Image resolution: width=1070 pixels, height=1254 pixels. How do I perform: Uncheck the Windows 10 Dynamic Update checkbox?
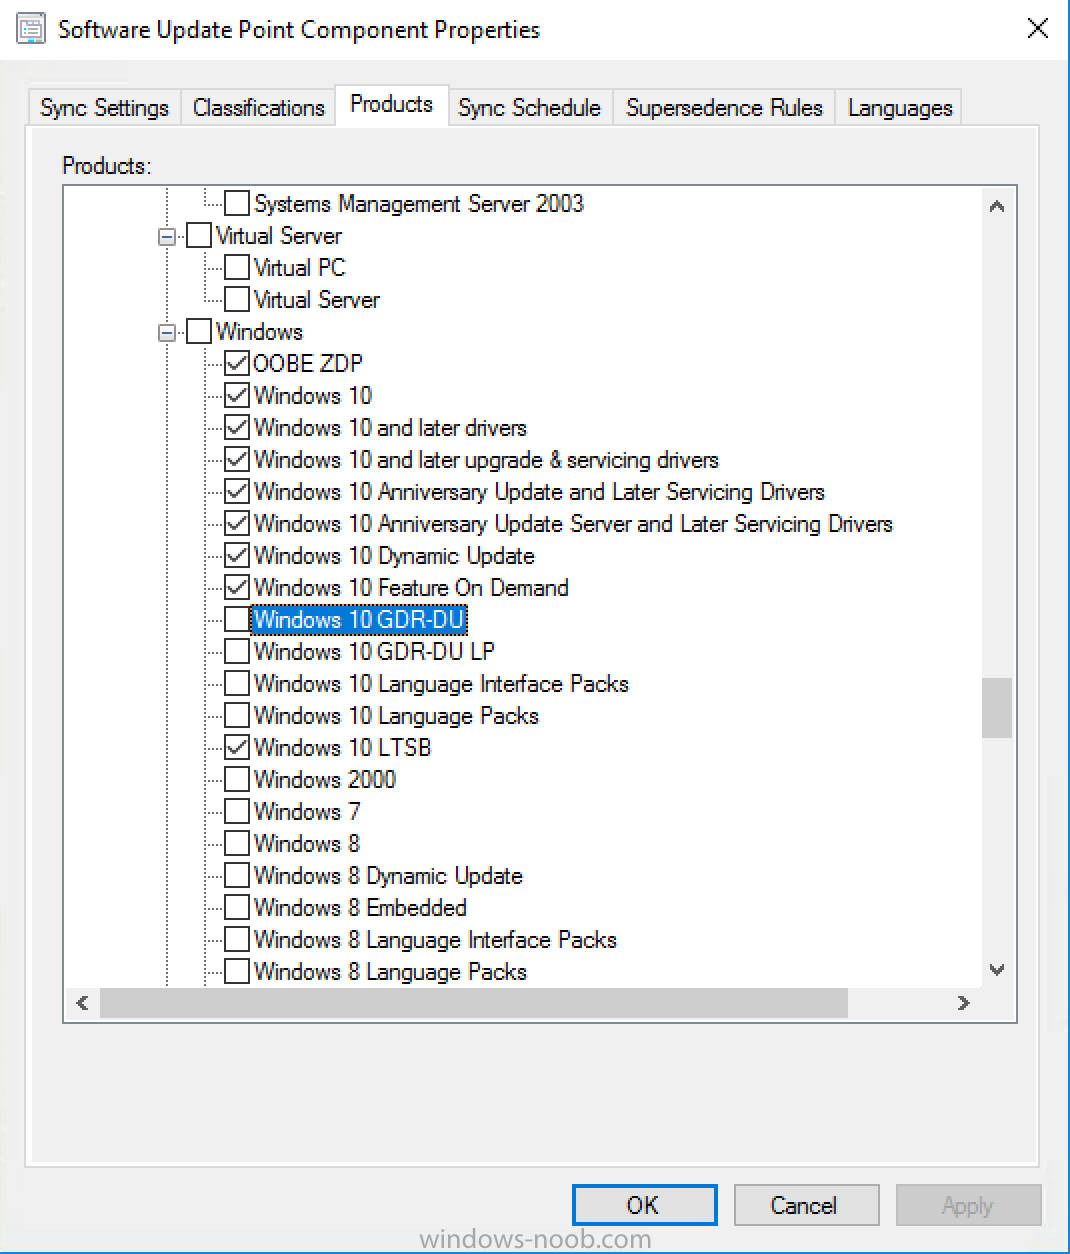(237, 556)
